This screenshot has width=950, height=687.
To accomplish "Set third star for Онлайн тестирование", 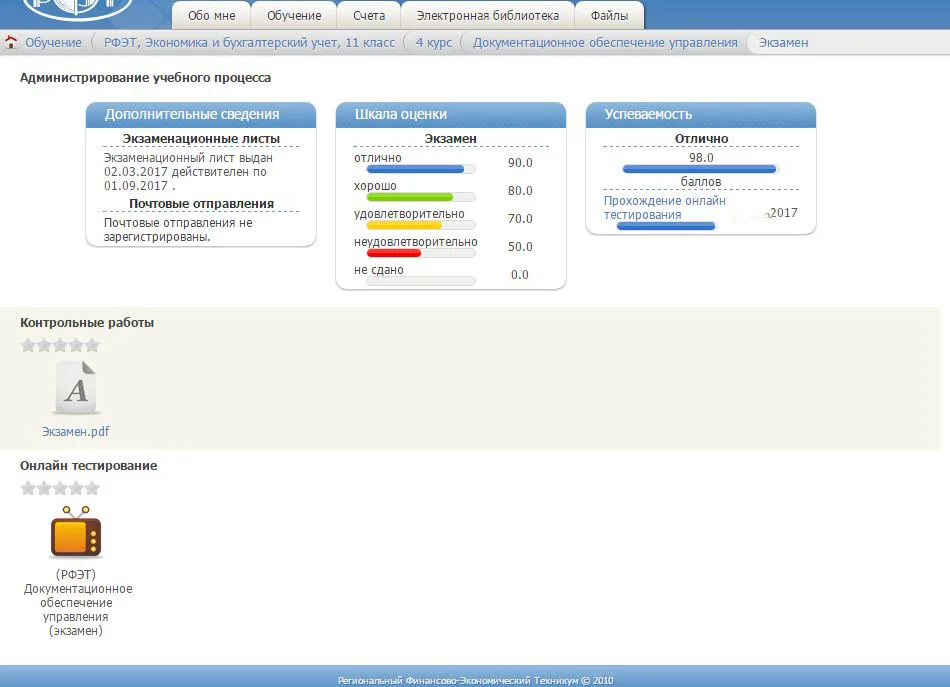I will coord(60,488).
